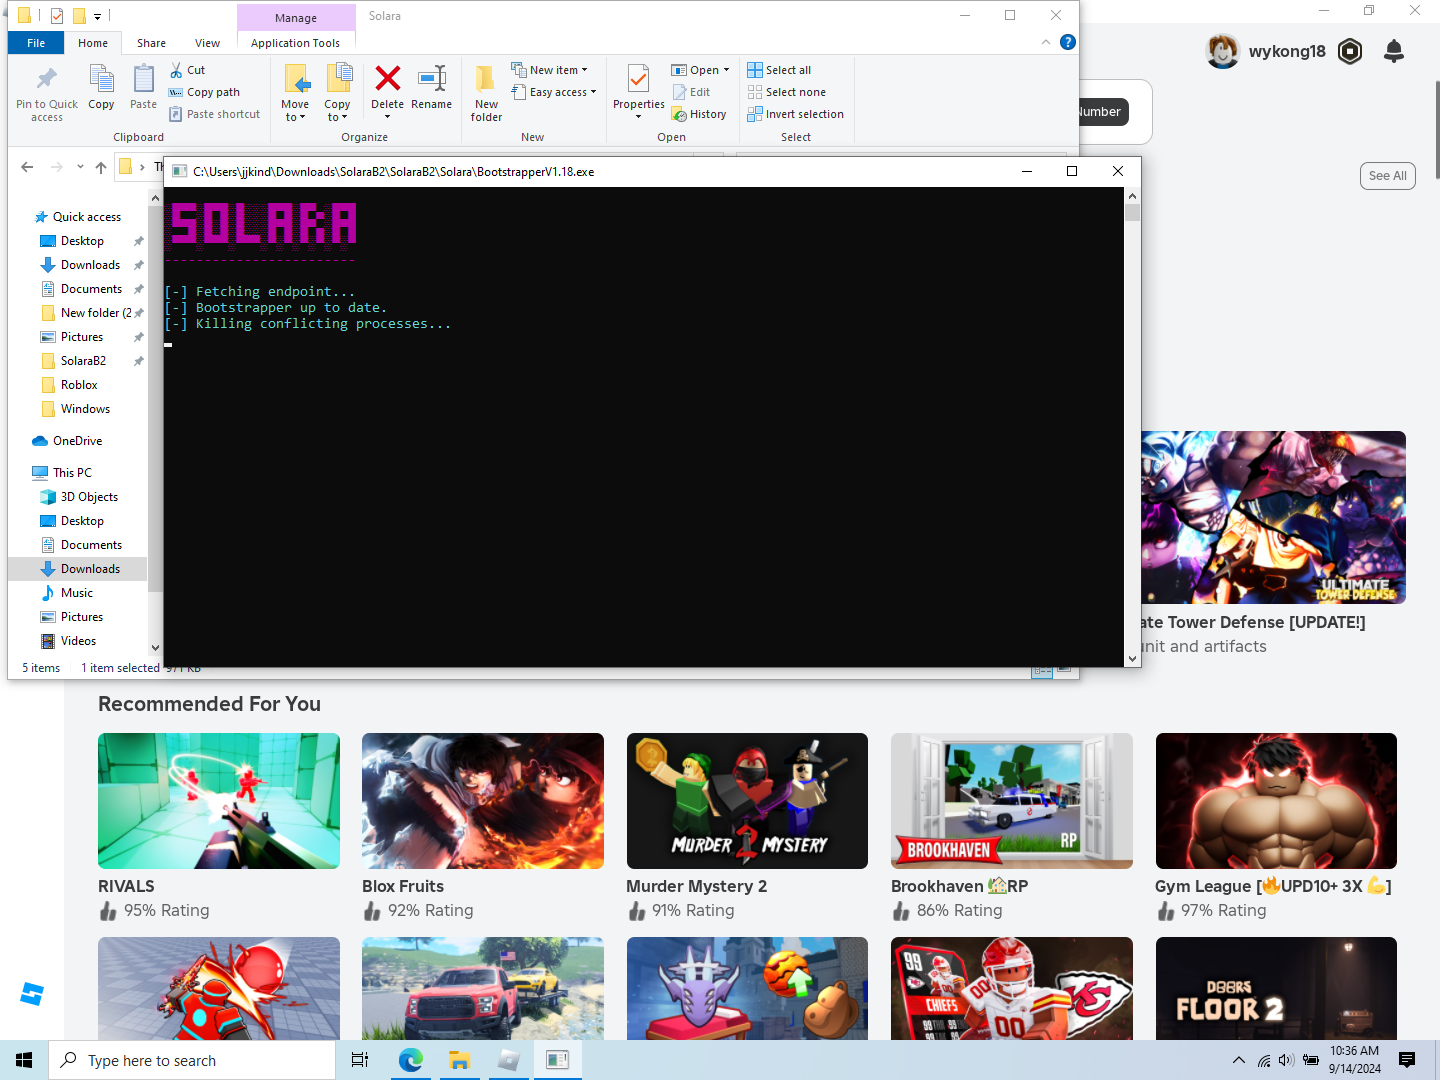1440x1080 pixels.
Task: Collapse the ribbon with chevron
Action: point(1046,42)
